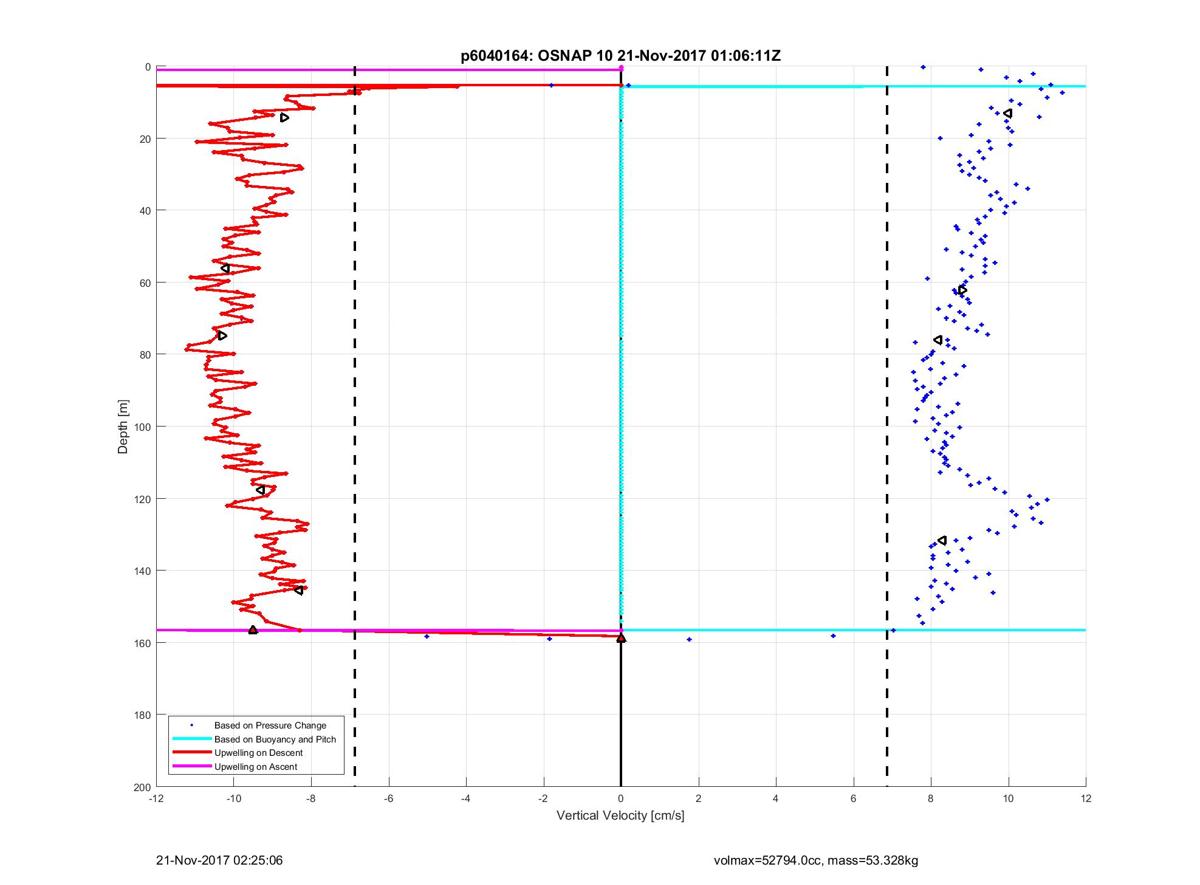Click the red line sample in legend
This screenshot has width=1200, height=885.
point(191,752)
